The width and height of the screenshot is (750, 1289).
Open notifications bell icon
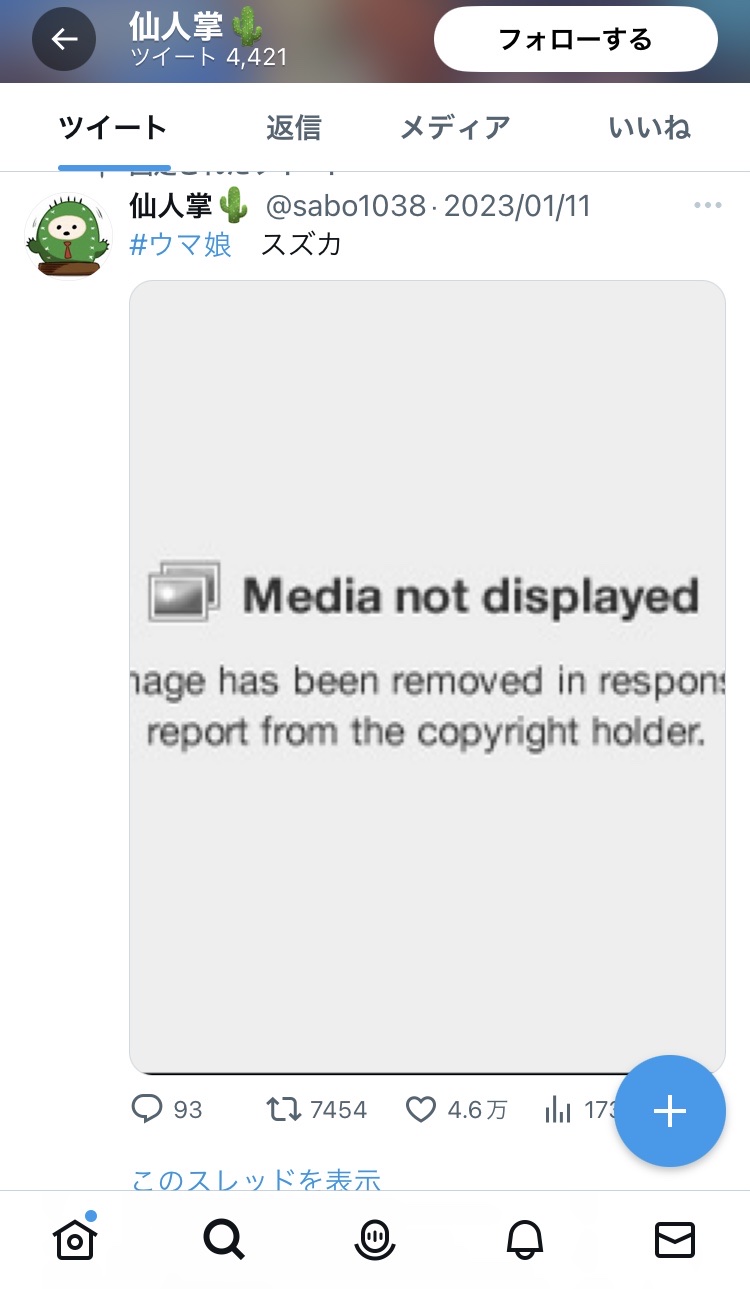point(524,1240)
